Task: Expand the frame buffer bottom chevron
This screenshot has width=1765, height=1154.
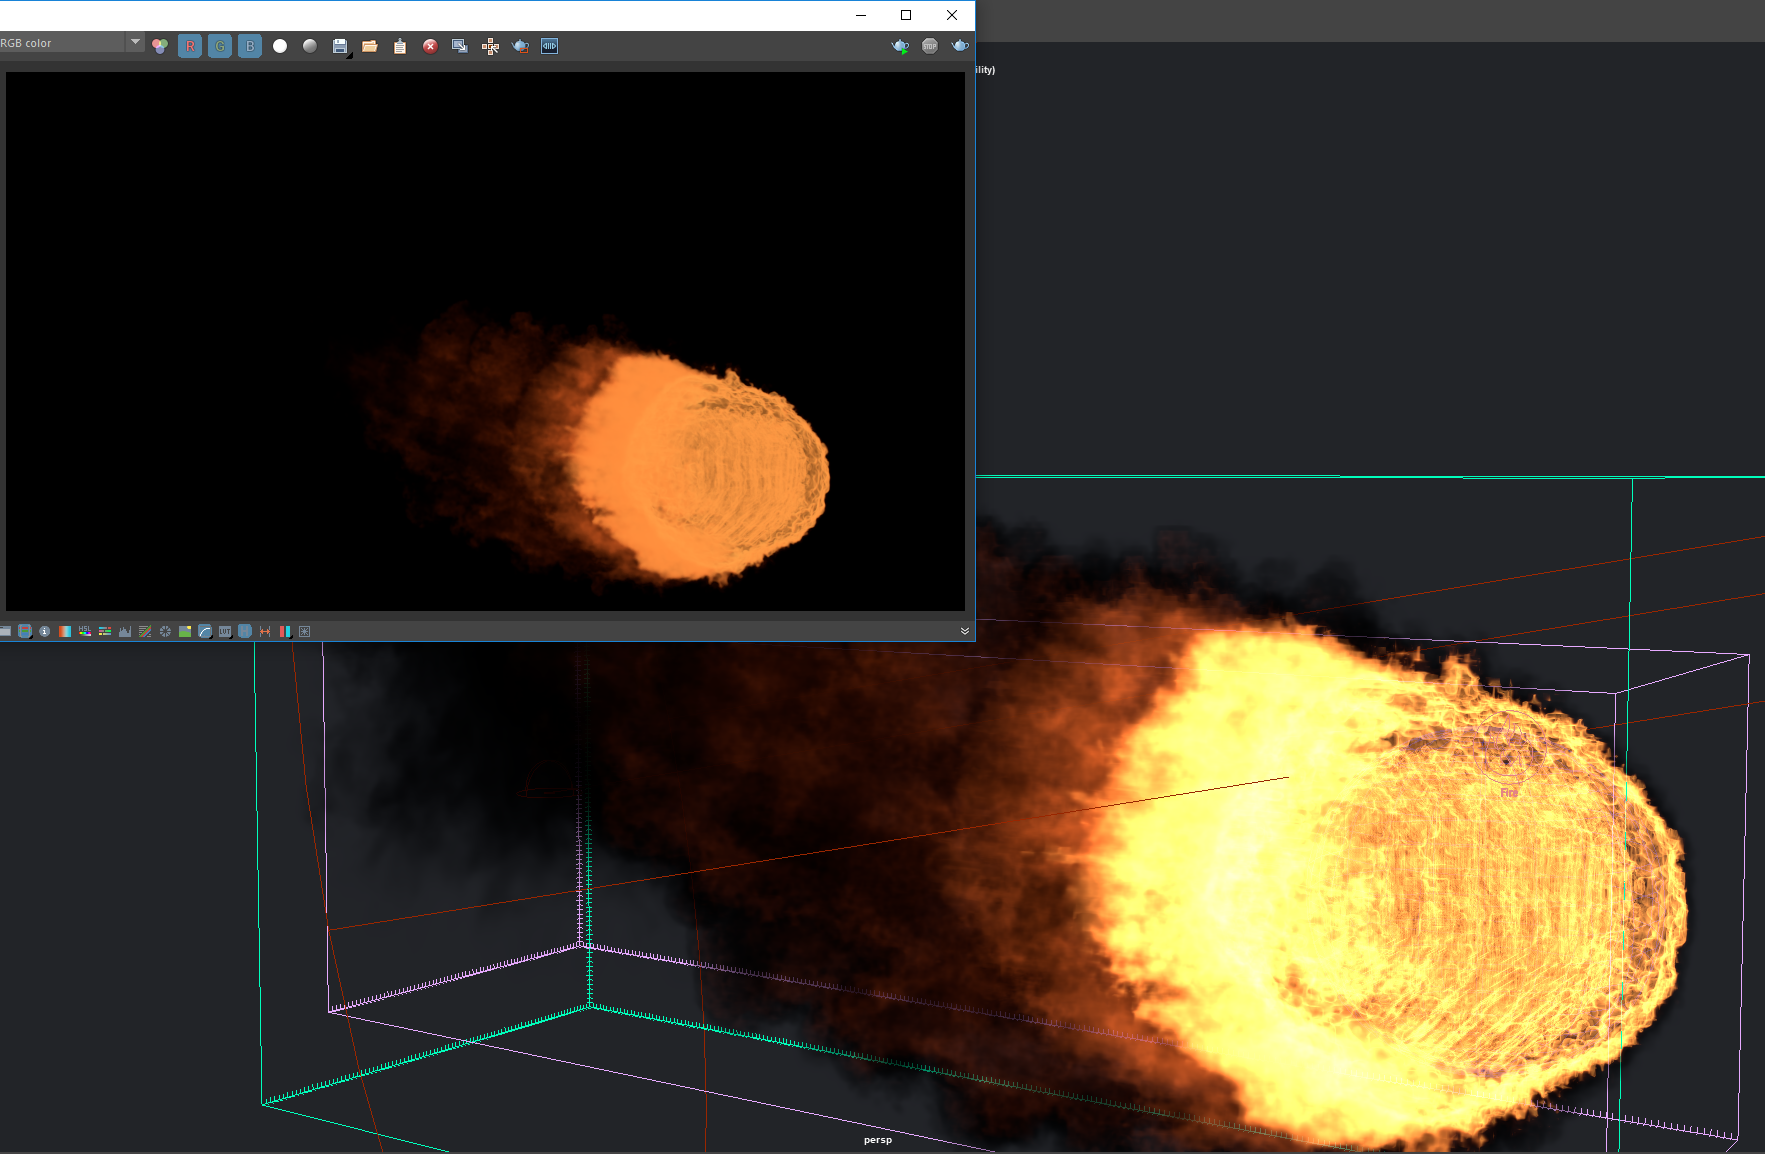Action: [965, 631]
